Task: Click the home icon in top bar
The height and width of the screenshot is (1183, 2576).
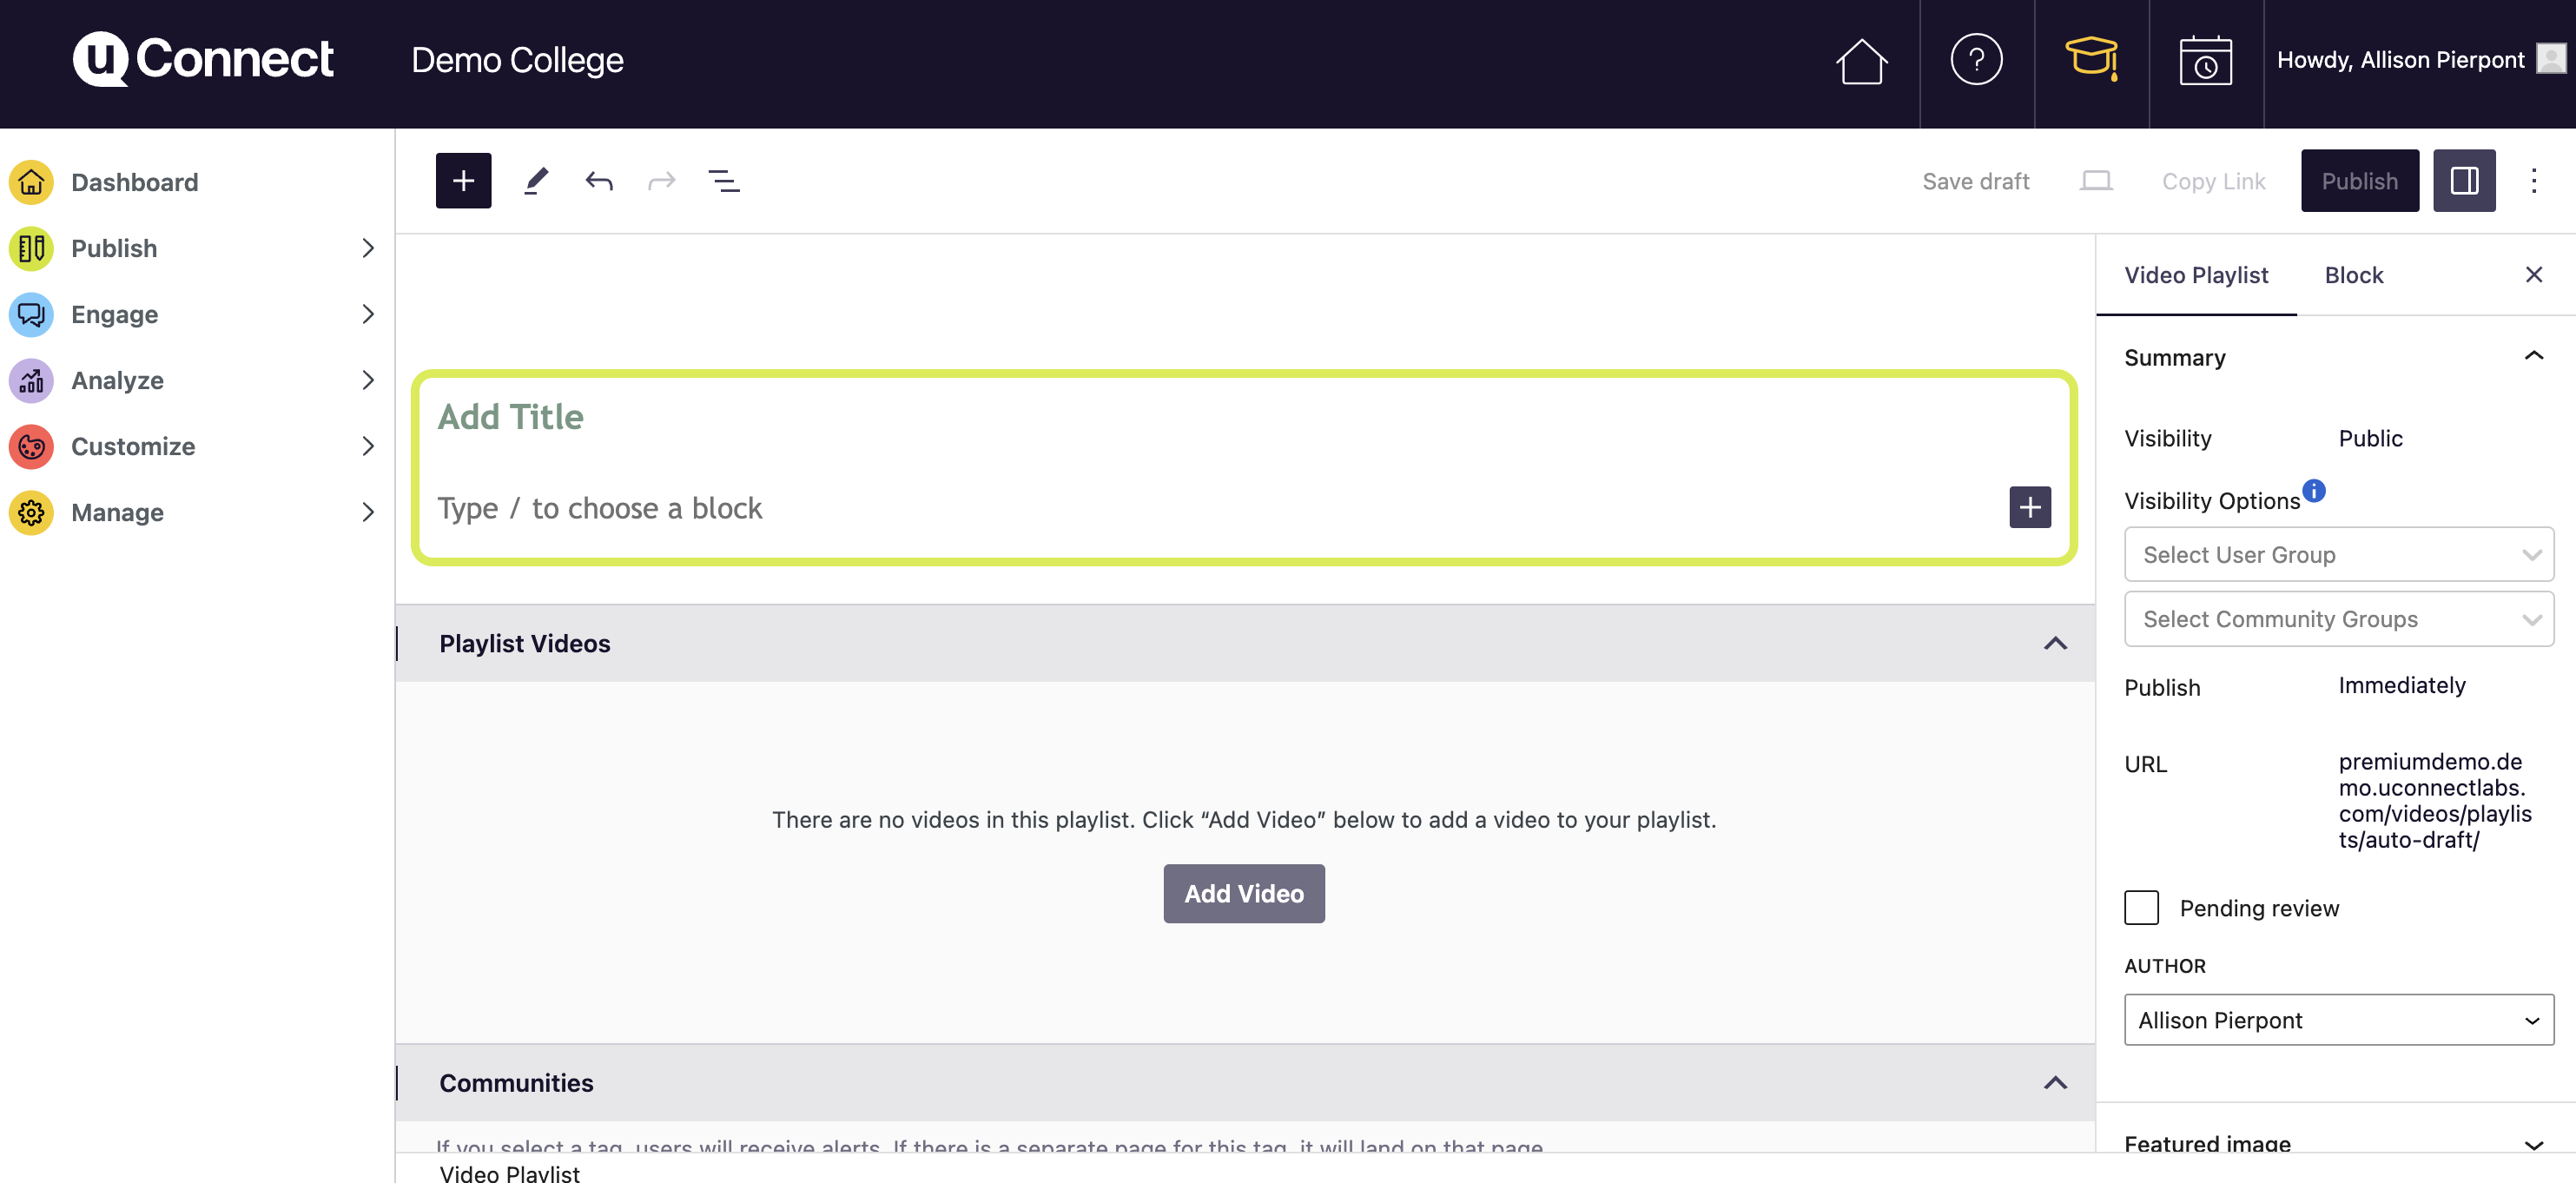Action: (1860, 60)
